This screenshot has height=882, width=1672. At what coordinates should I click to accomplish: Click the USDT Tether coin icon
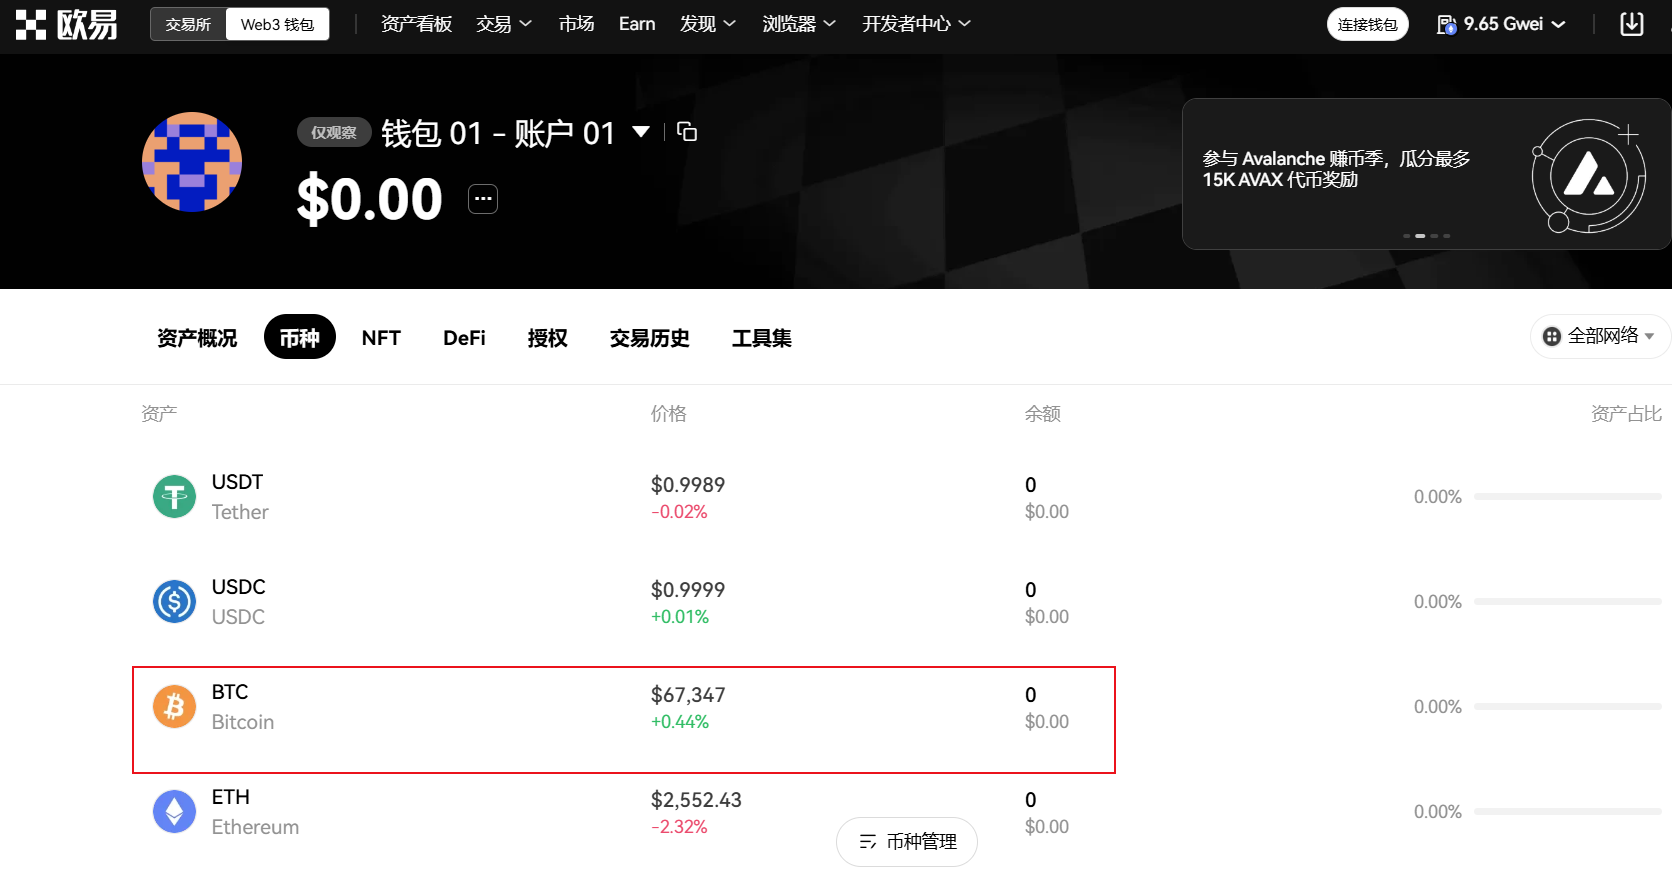pyautogui.click(x=174, y=496)
